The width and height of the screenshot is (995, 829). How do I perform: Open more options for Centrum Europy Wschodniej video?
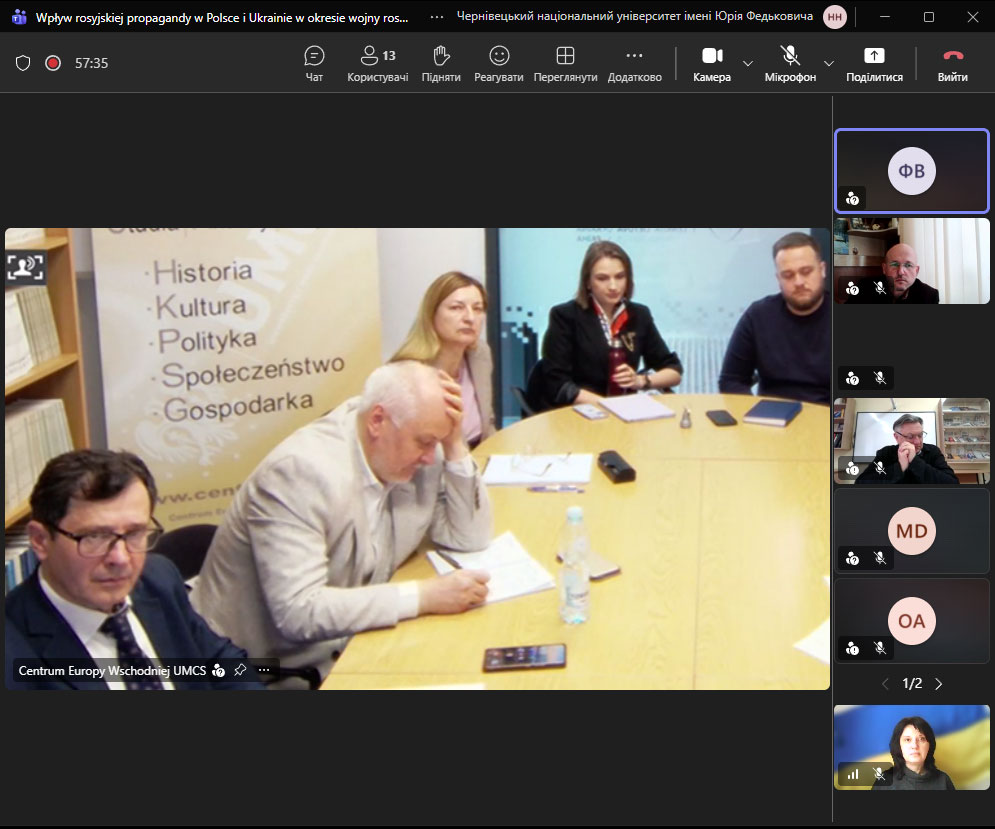(x=264, y=670)
